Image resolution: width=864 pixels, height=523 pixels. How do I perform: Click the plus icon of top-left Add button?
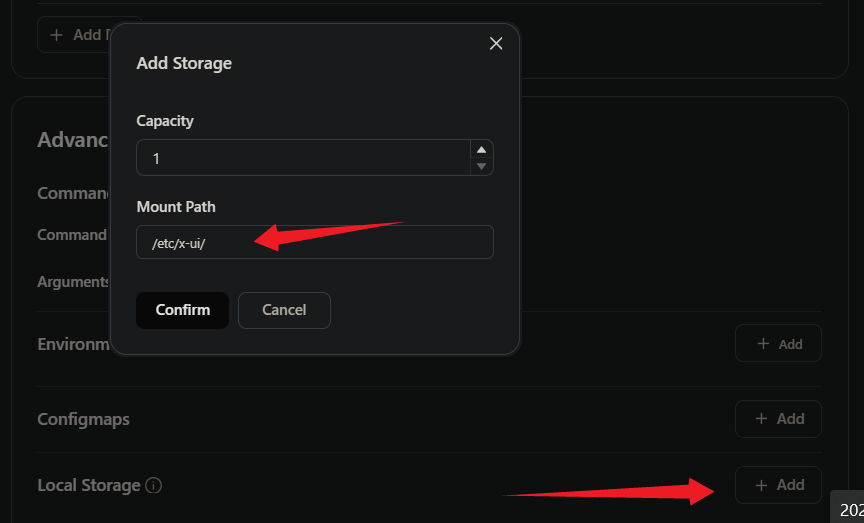pos(56,35)
